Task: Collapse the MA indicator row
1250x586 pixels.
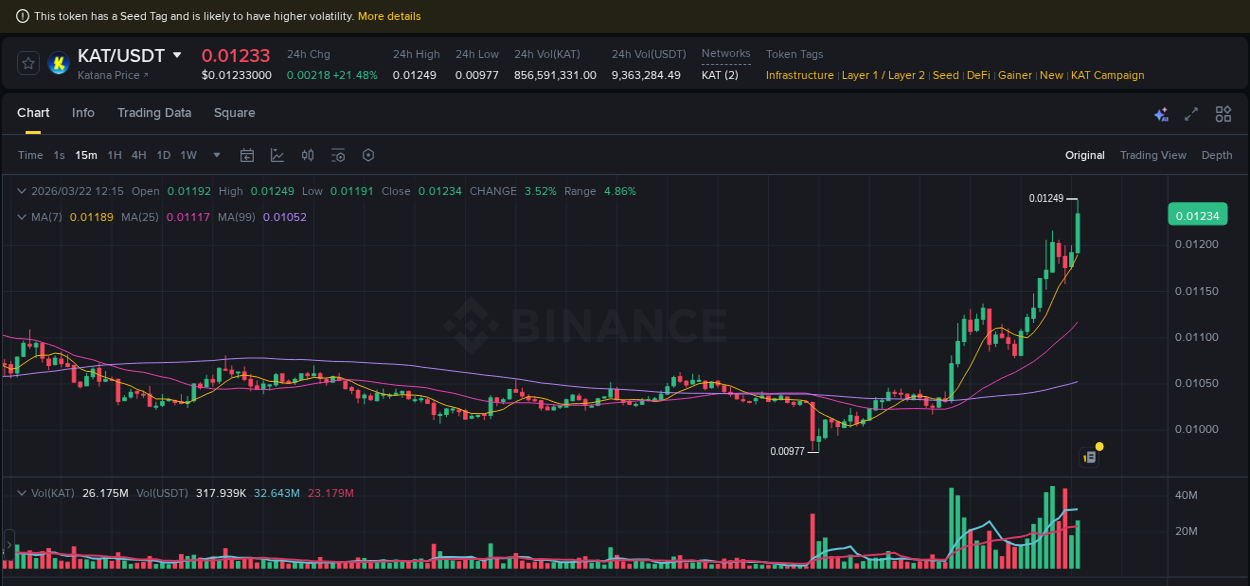Action: click(22, 216)
